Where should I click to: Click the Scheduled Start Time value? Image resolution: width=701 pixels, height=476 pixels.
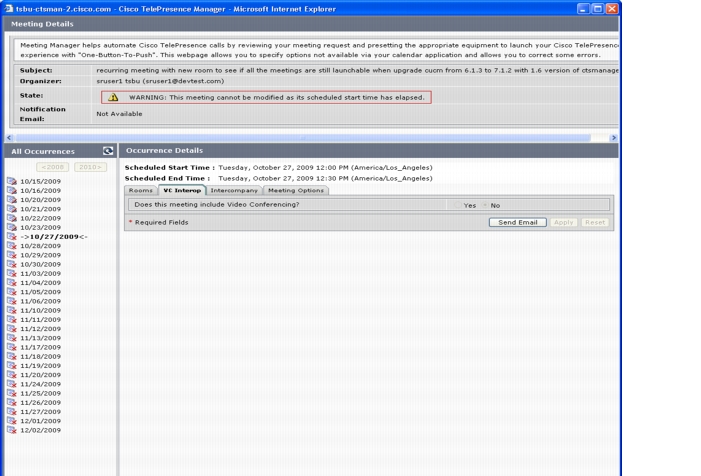(325, 168)
